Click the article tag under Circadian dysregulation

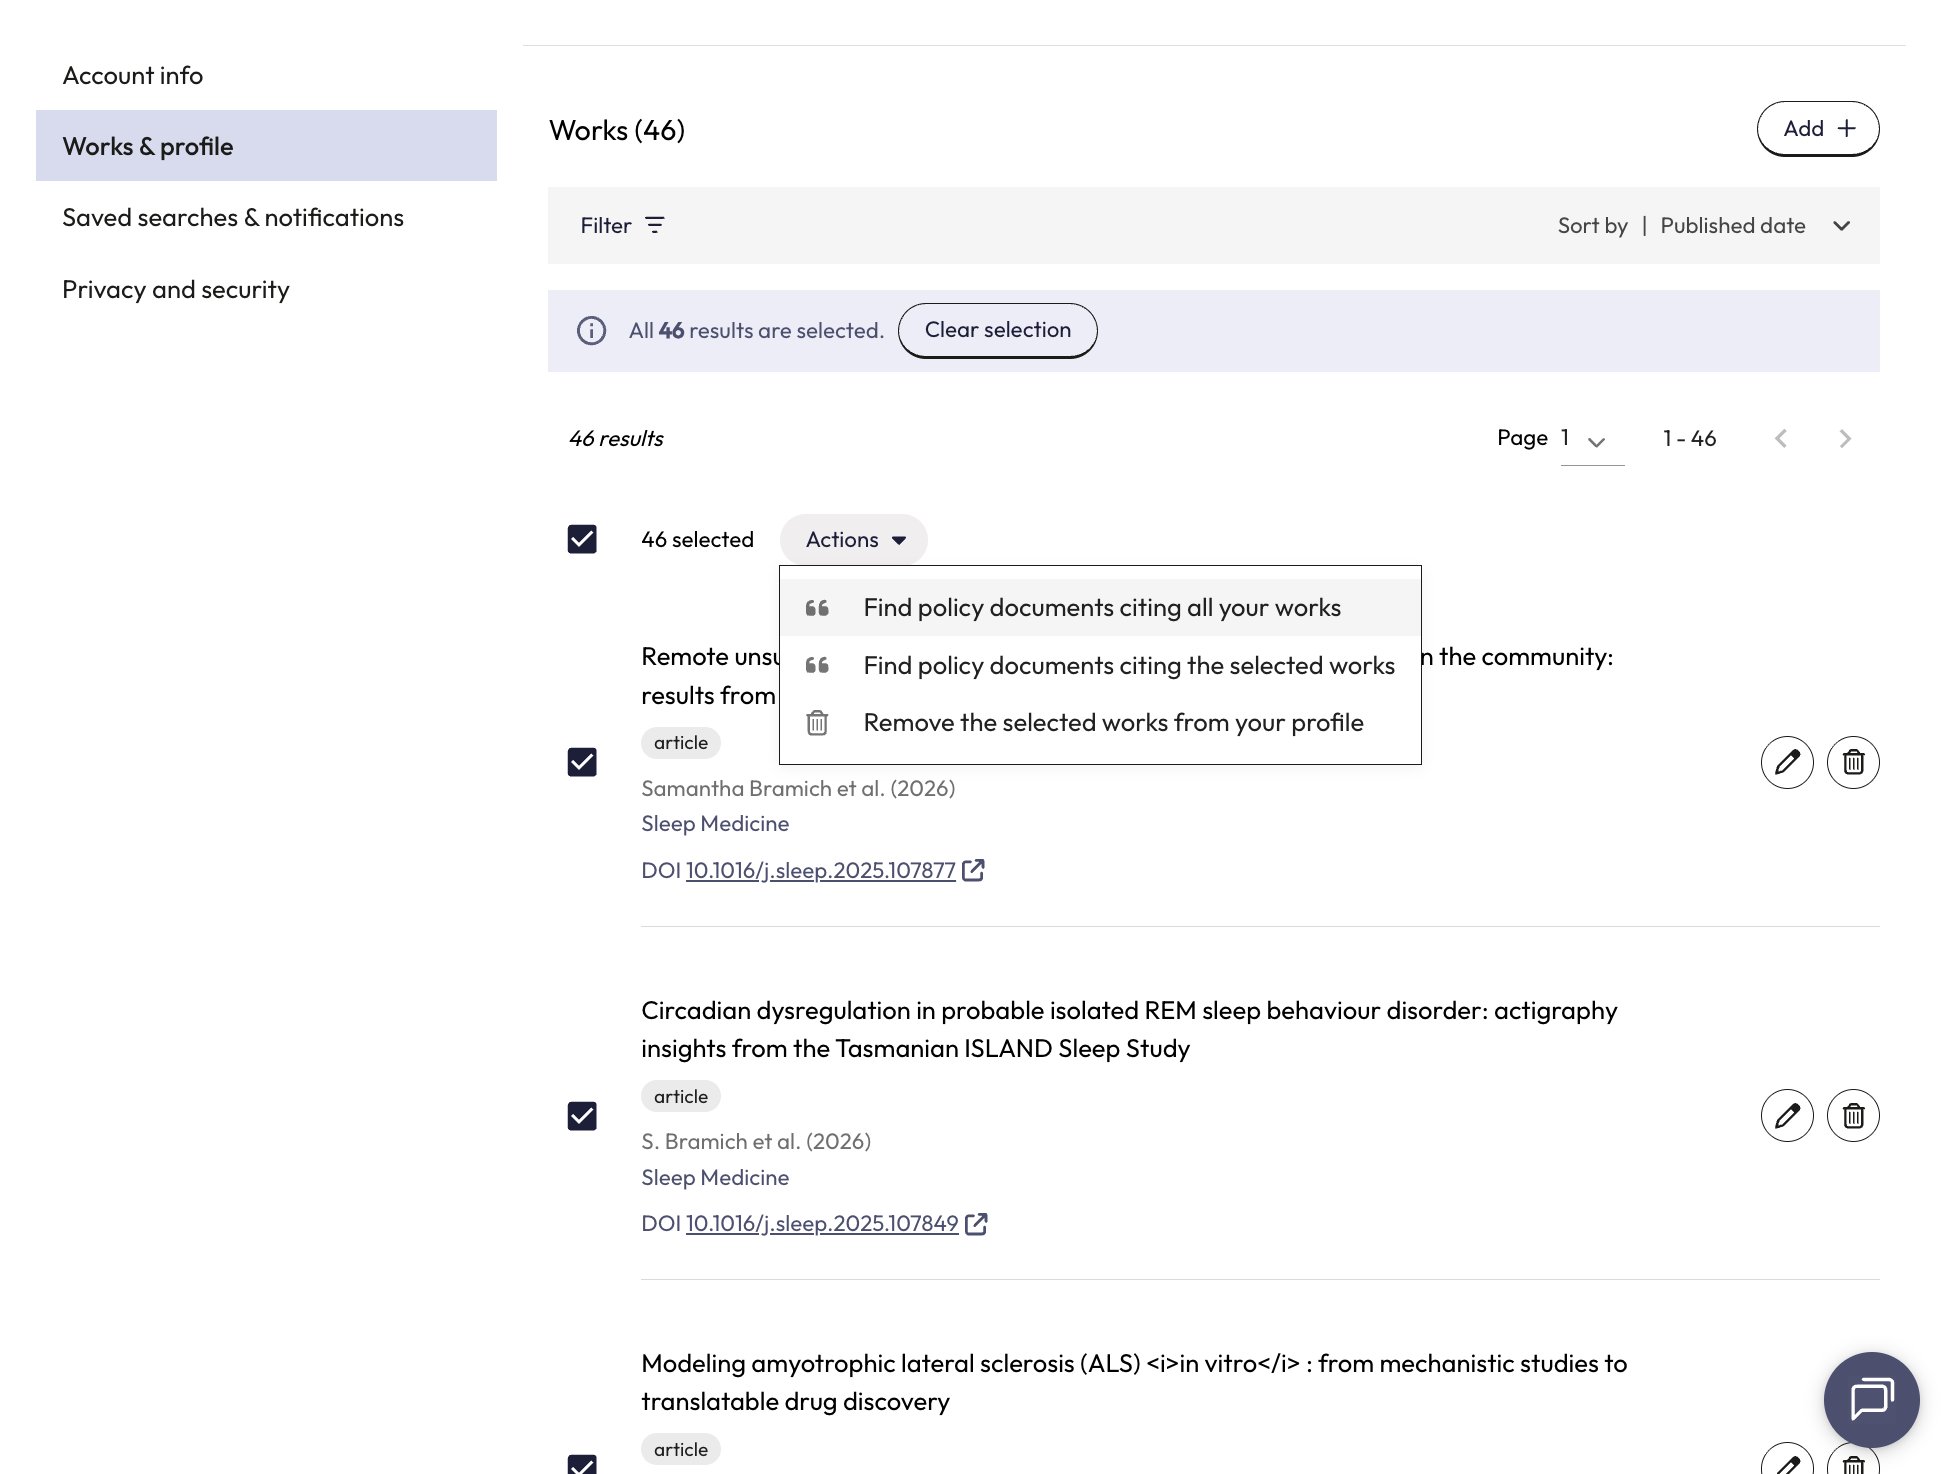[x=681, y=1097]
